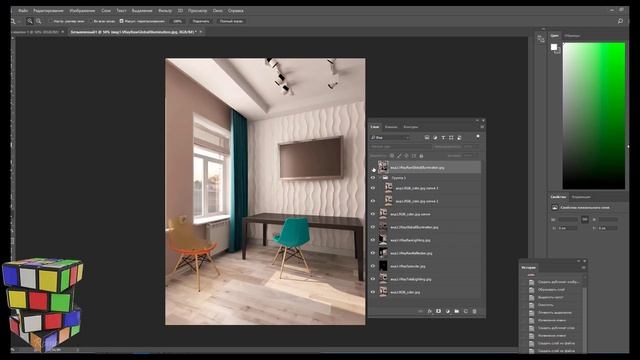
Task: Hide the RGB_color.jpg копия 2 layer
Action: (x=373, y=201)
